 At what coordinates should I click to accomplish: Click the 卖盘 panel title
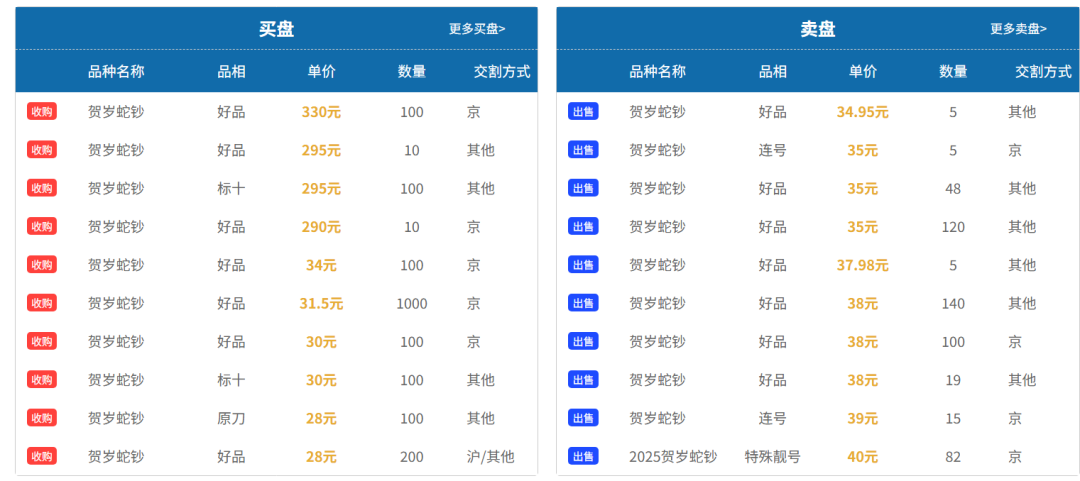pyautogui.click(x=818, y=29)
